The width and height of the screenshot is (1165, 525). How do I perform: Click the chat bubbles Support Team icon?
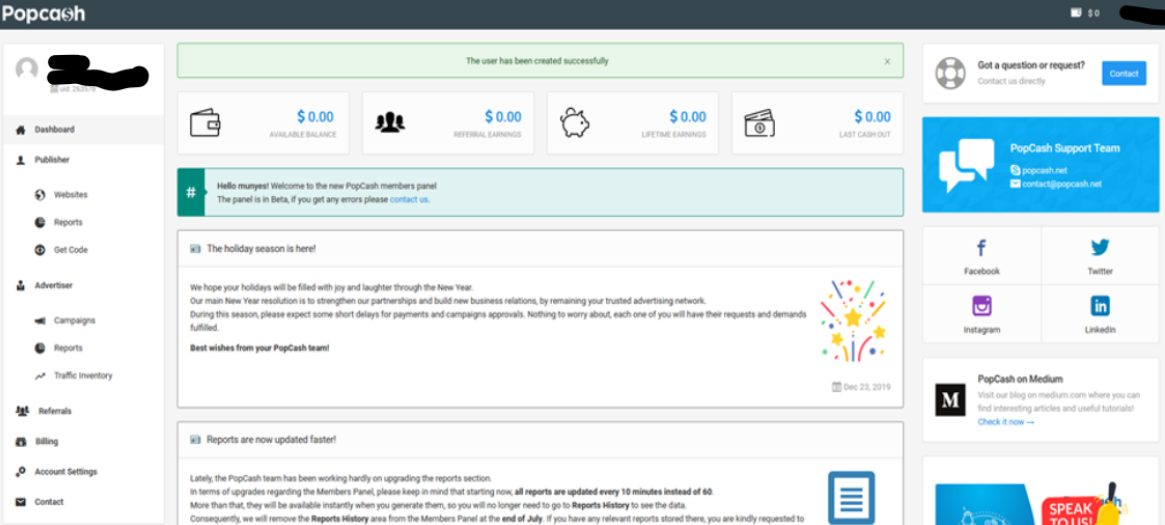967,165
